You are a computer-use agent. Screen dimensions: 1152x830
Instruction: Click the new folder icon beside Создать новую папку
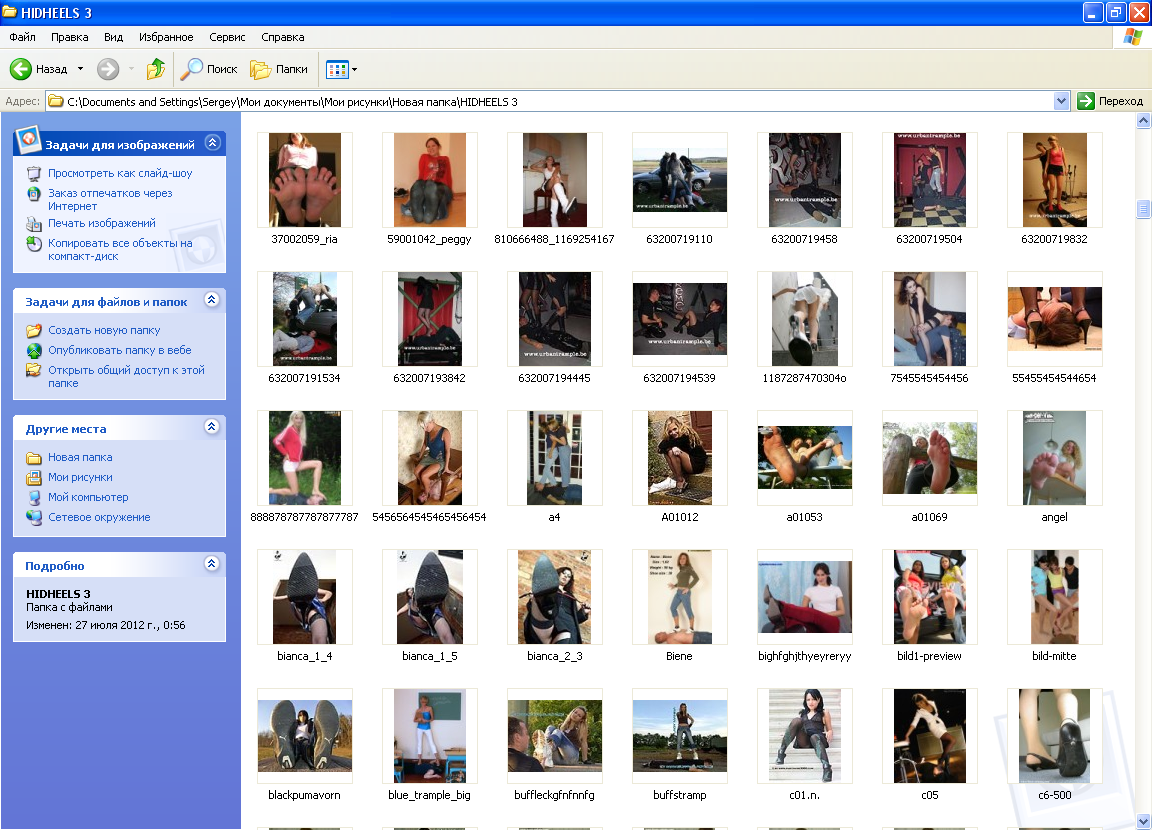click(34, 331)
